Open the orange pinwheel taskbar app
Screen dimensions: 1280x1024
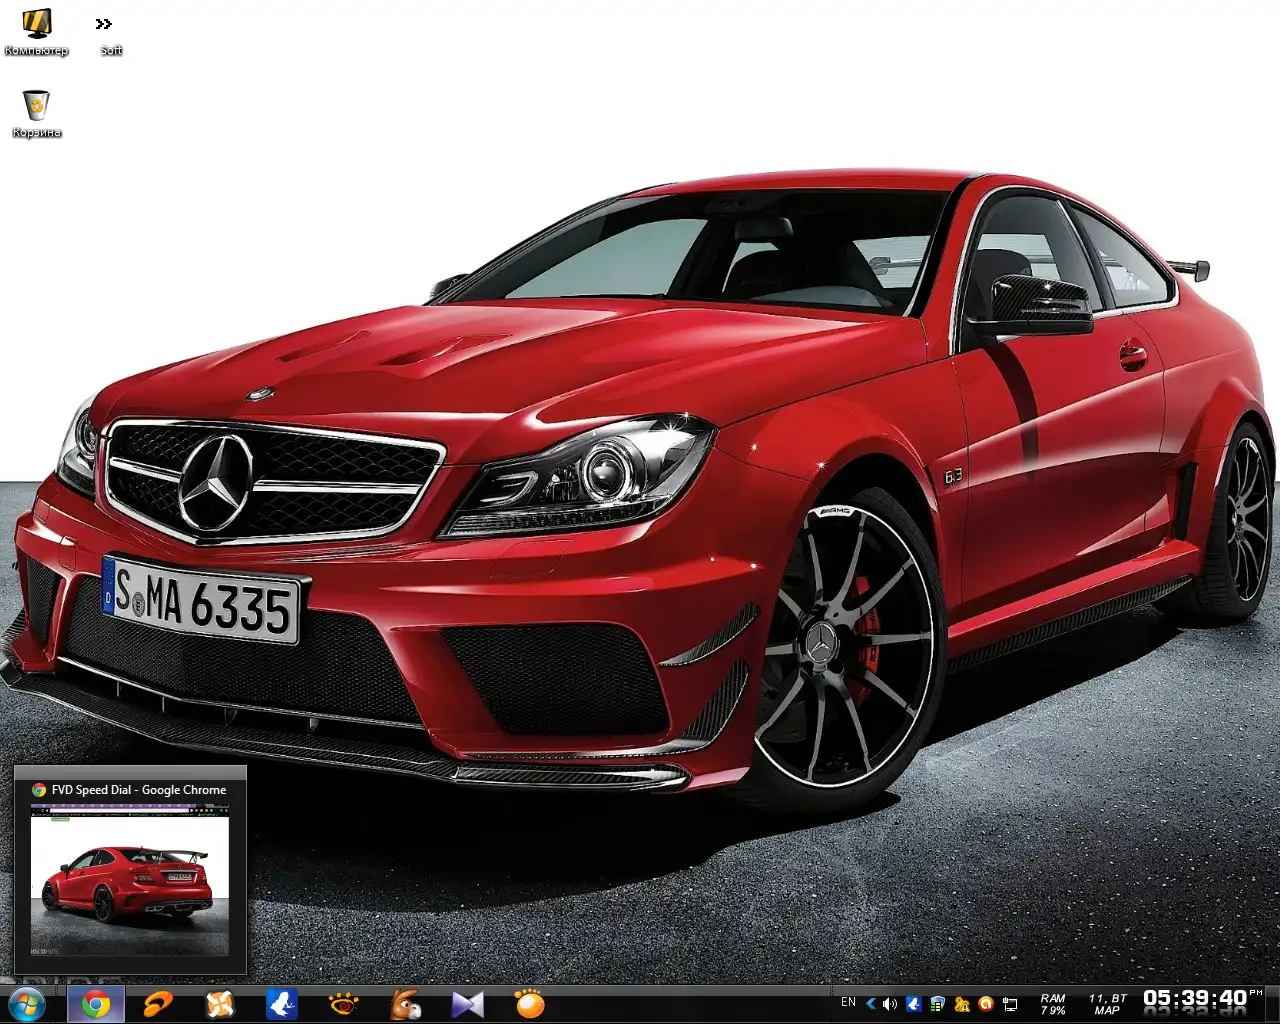(x=220, y=1003)
